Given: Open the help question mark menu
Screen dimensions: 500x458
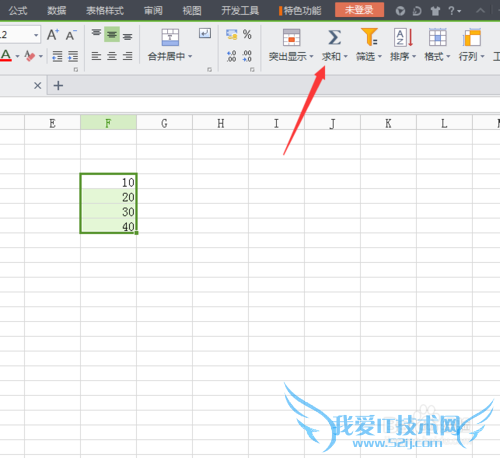Looking at the screenshot, I should point(454,11).
